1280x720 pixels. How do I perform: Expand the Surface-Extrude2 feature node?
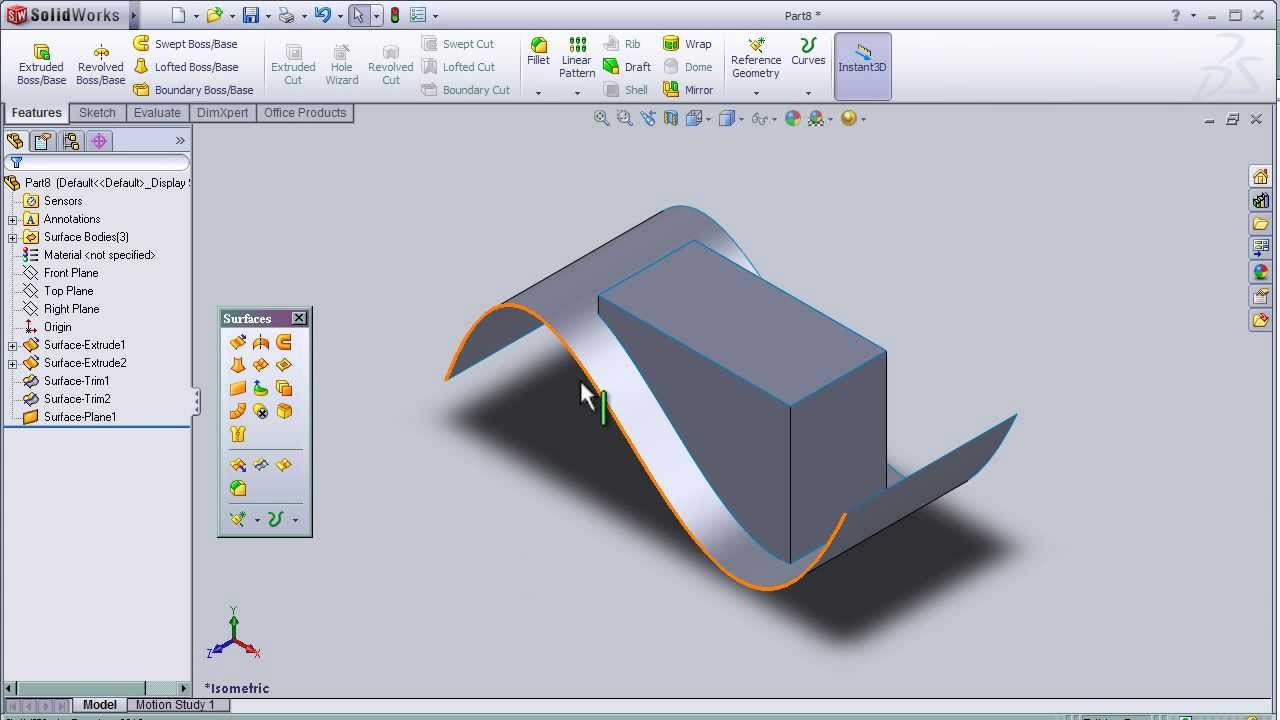pyautogui.click(x=13, y=363)
